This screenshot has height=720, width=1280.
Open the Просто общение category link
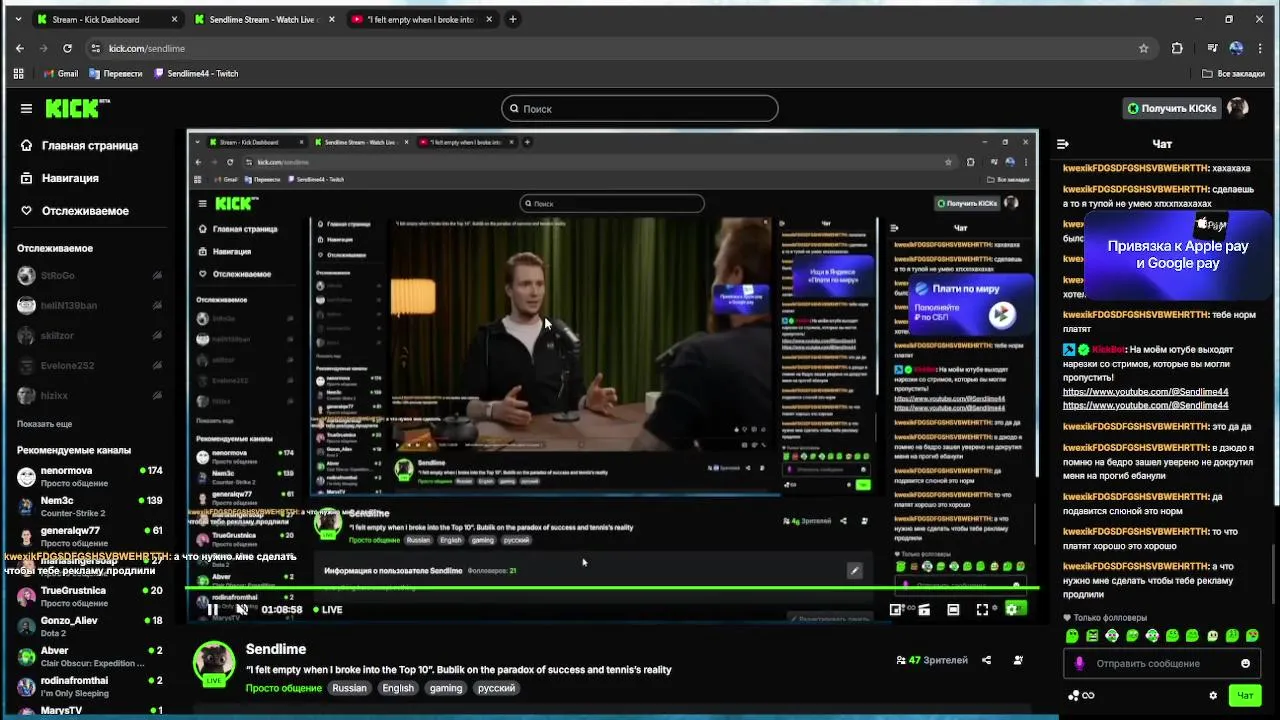pos(284,688)
